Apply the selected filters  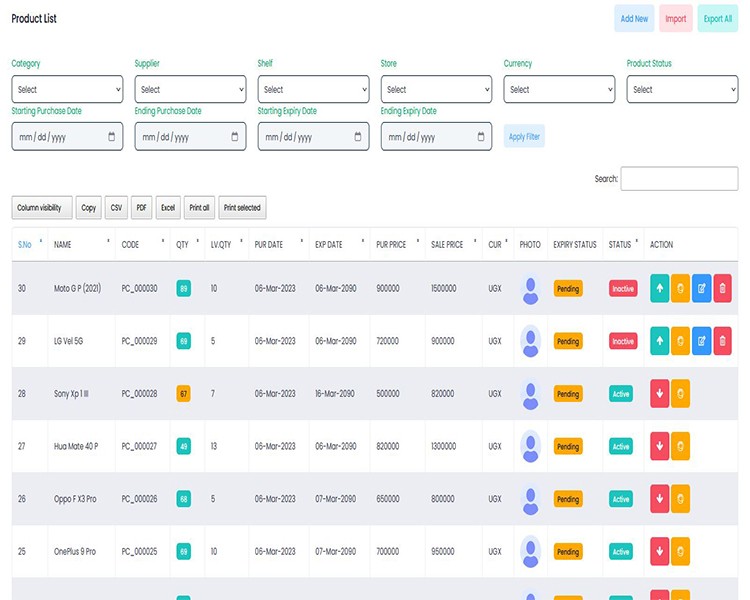point(524,136)
